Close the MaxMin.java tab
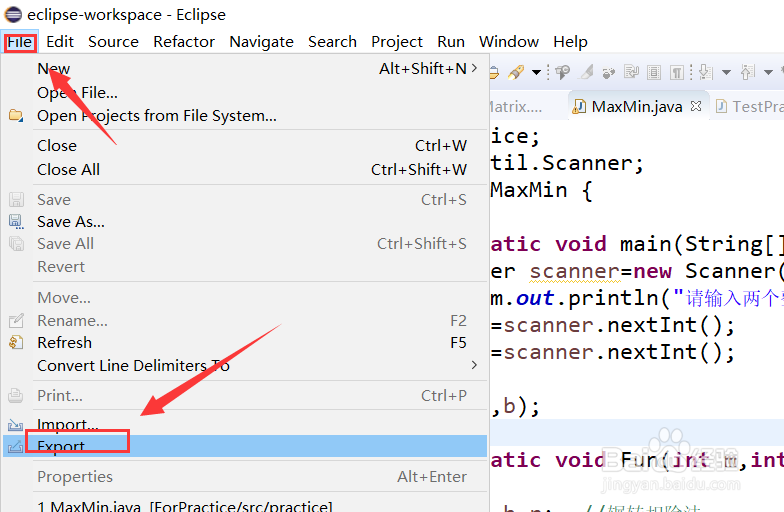The image size is (784, 512). [696, 105]
